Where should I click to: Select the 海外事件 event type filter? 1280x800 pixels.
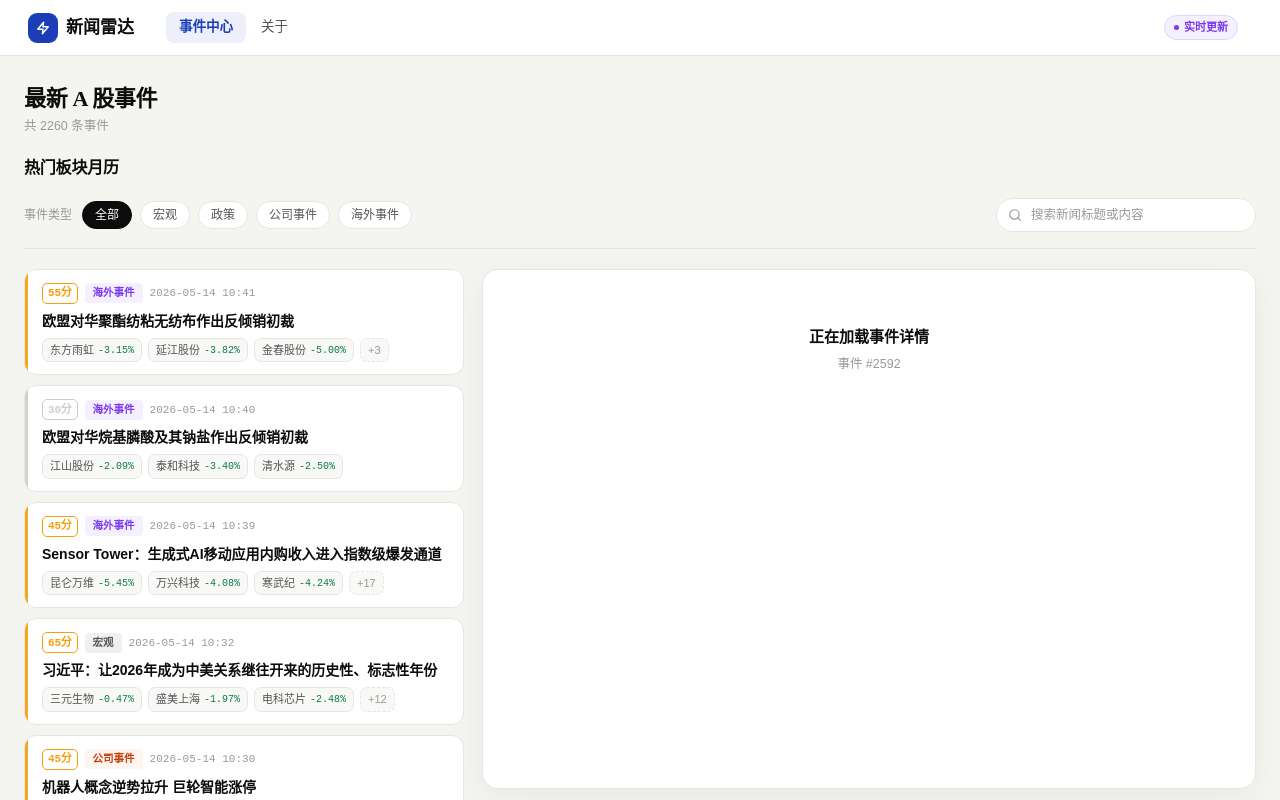pyautogui.click(x=375, y=215)
